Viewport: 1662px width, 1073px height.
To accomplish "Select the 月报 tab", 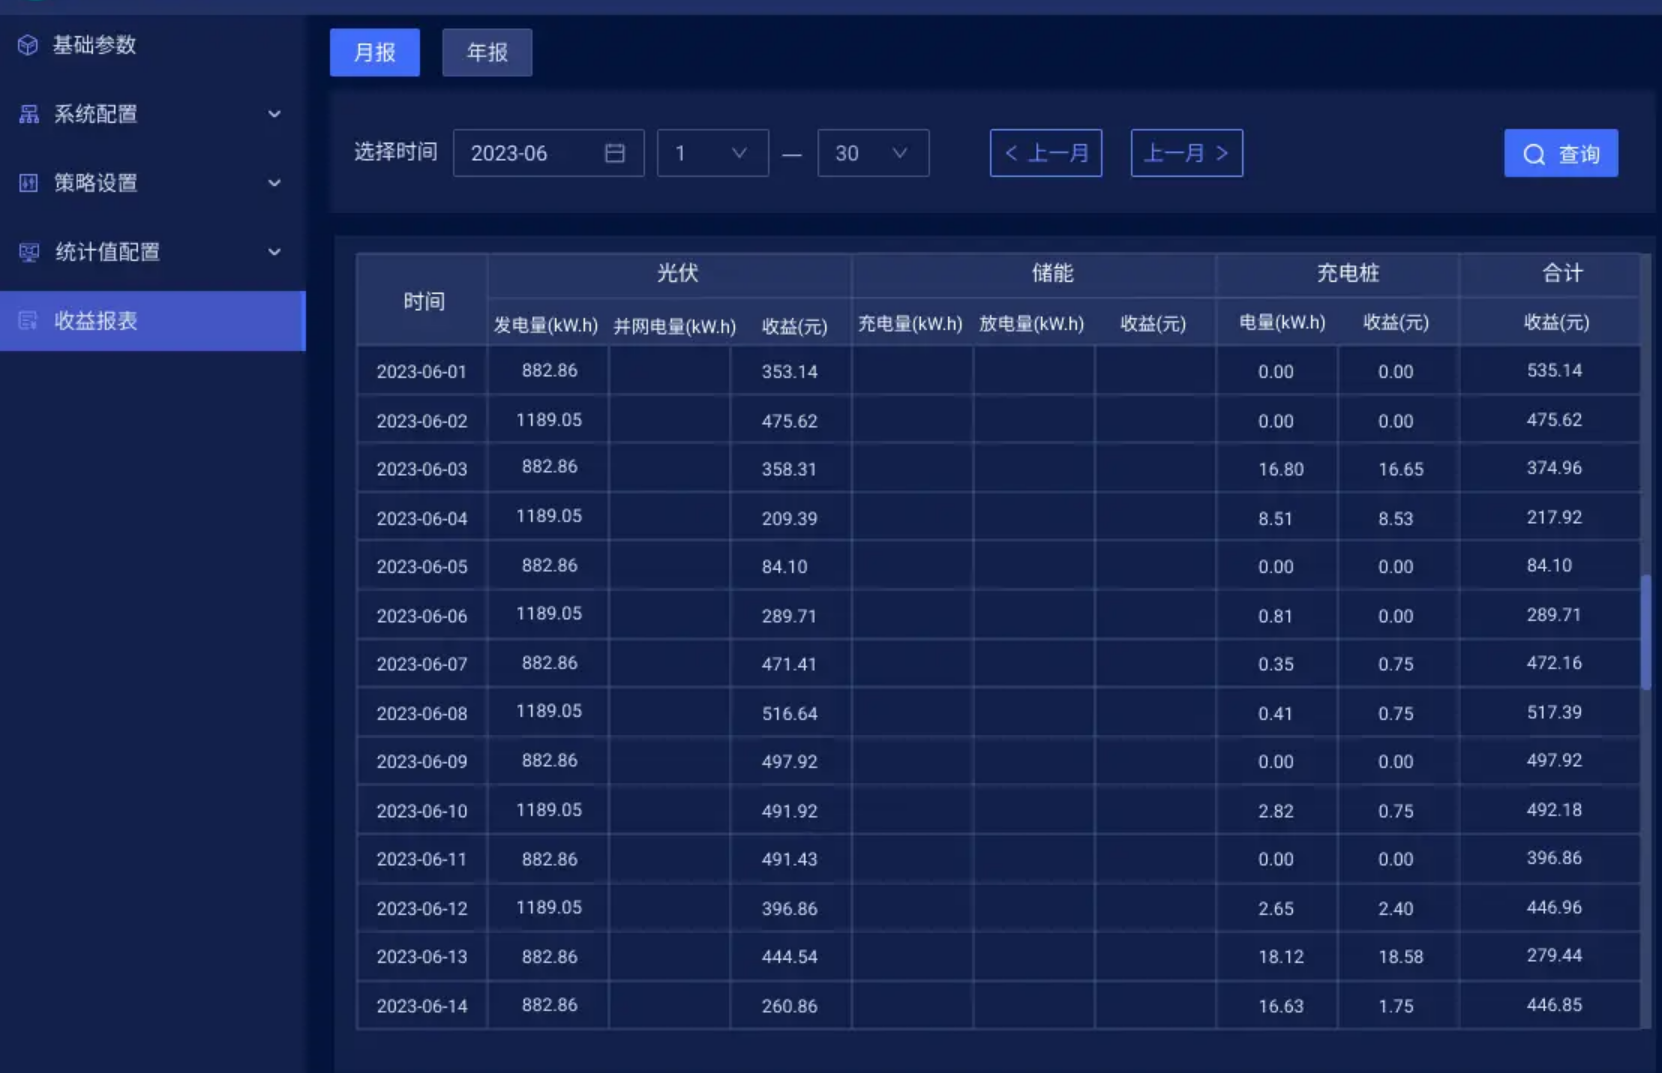I will pos(374,52).
